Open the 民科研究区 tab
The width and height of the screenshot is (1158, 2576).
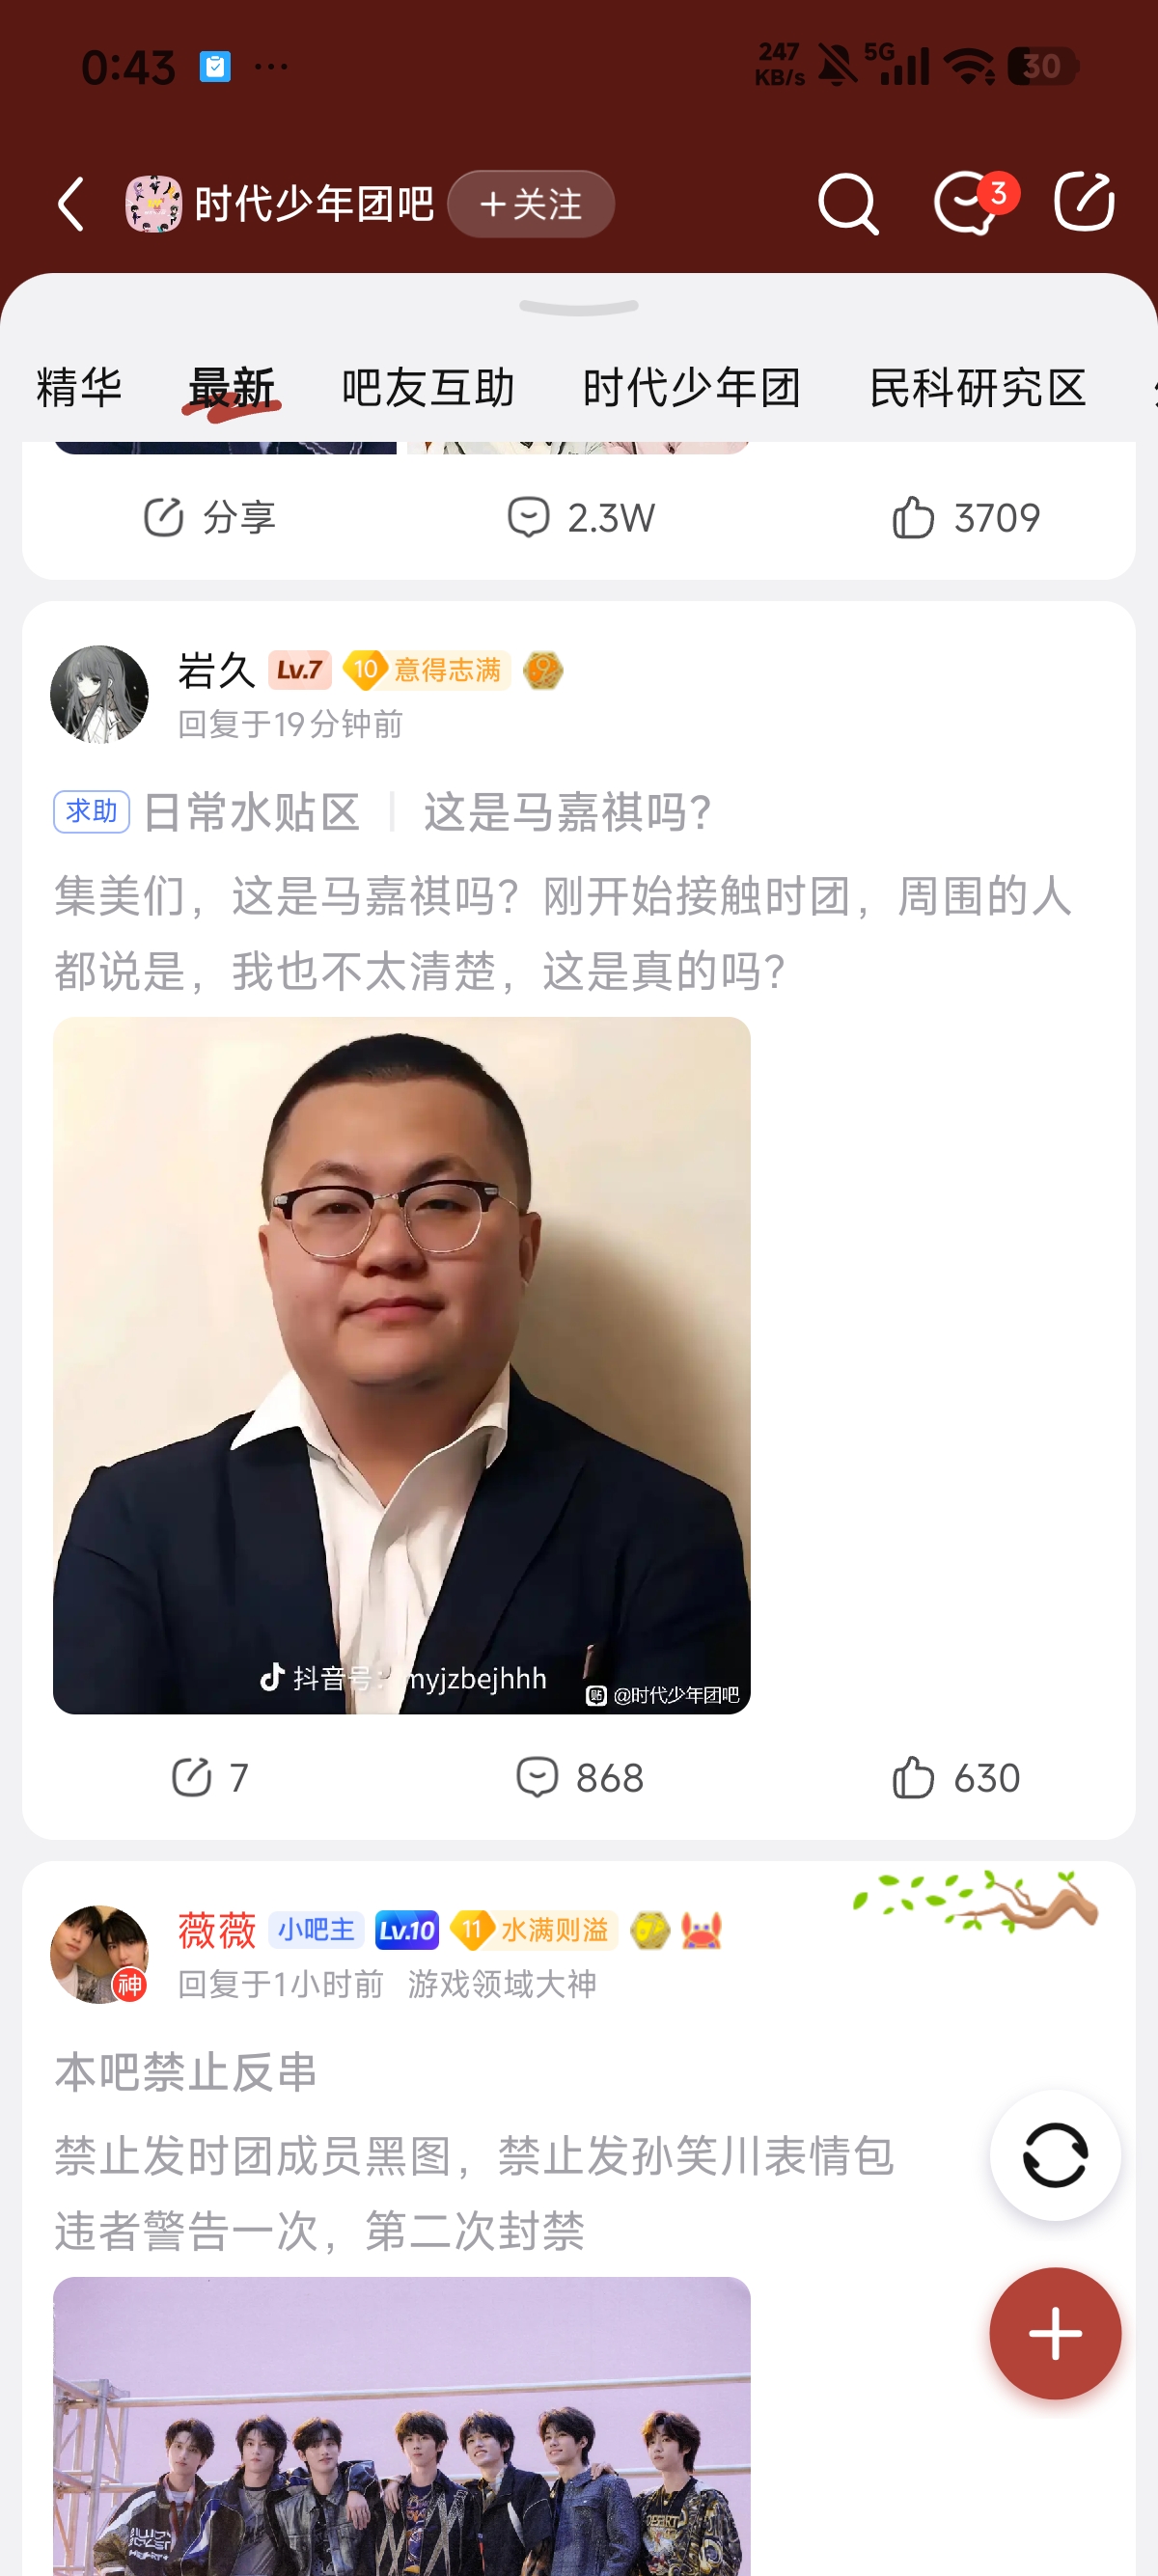click(x=977, y=388)
